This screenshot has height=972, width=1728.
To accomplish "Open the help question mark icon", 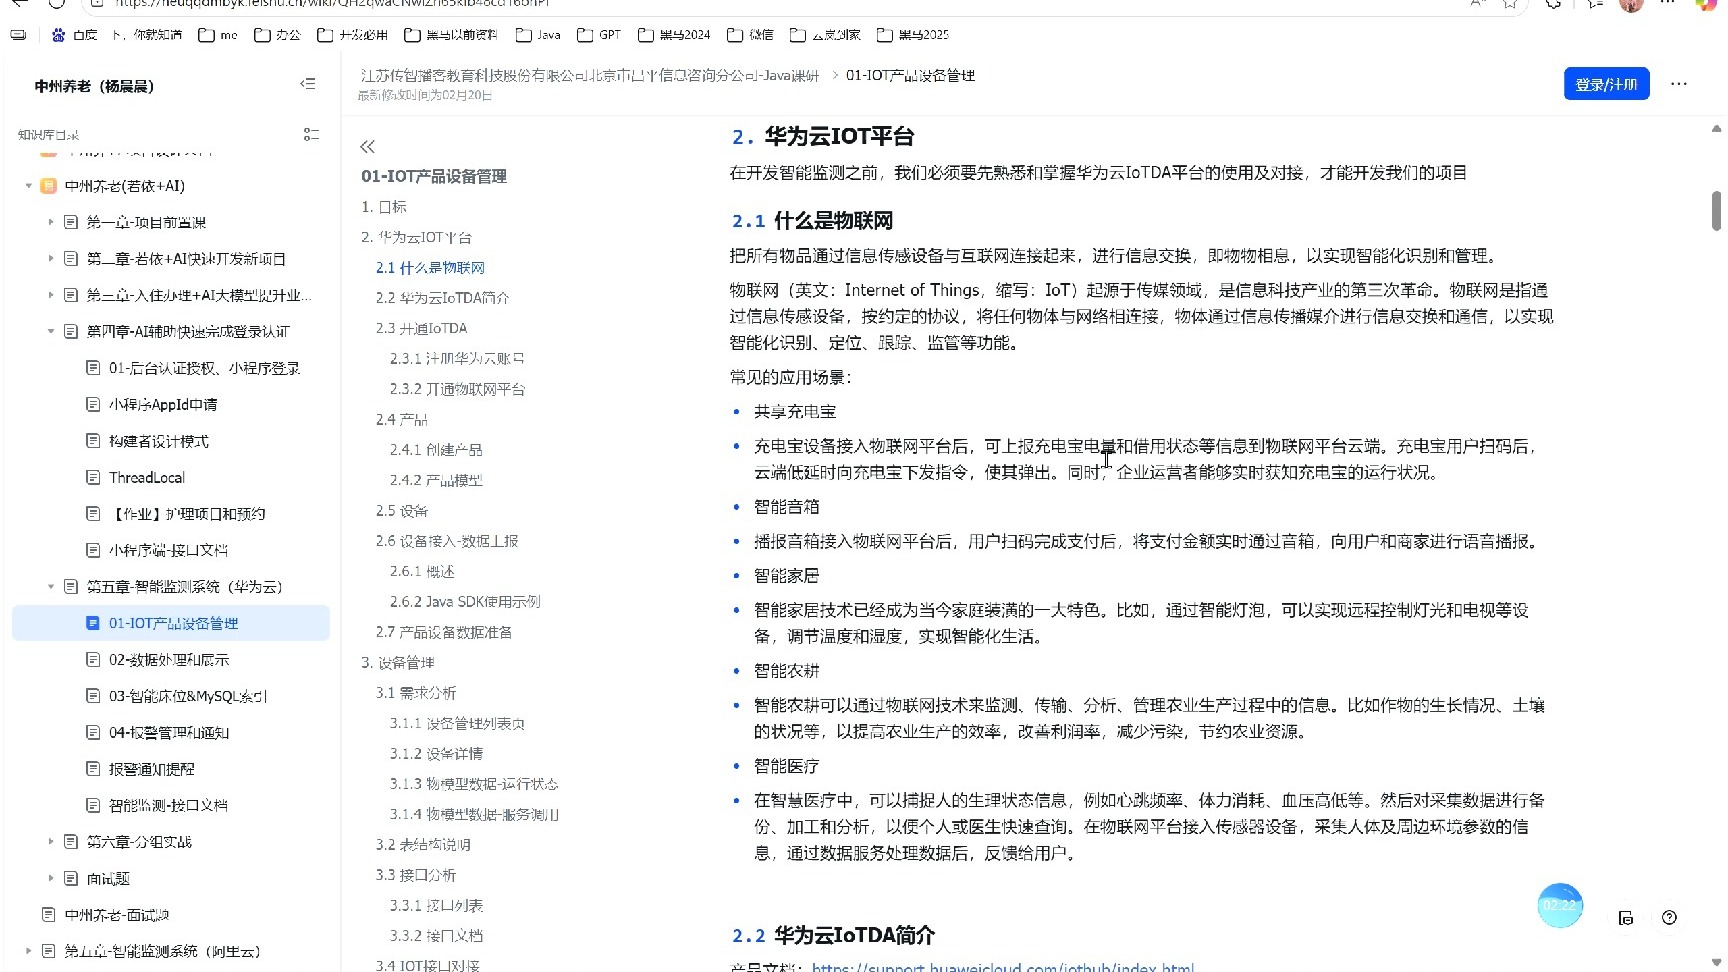I will (x=1669, y=918).
